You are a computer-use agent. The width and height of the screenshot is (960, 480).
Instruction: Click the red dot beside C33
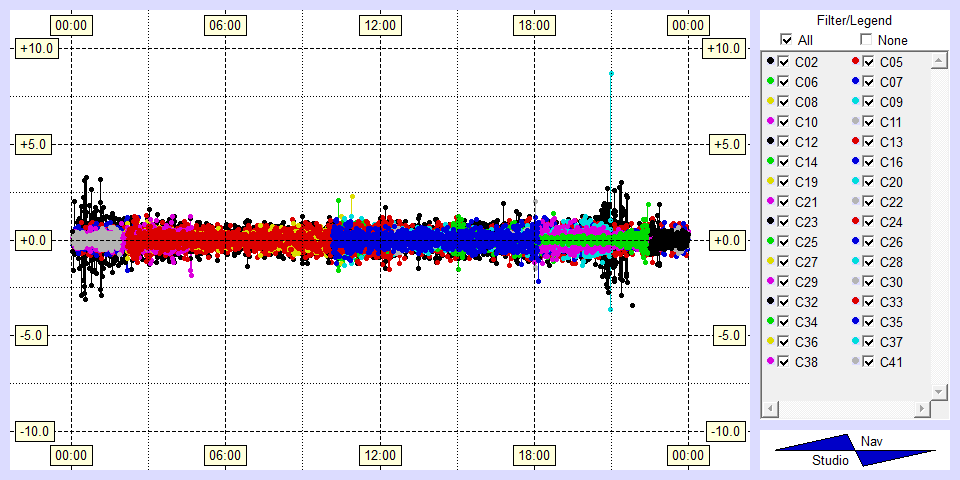(855, 302)
